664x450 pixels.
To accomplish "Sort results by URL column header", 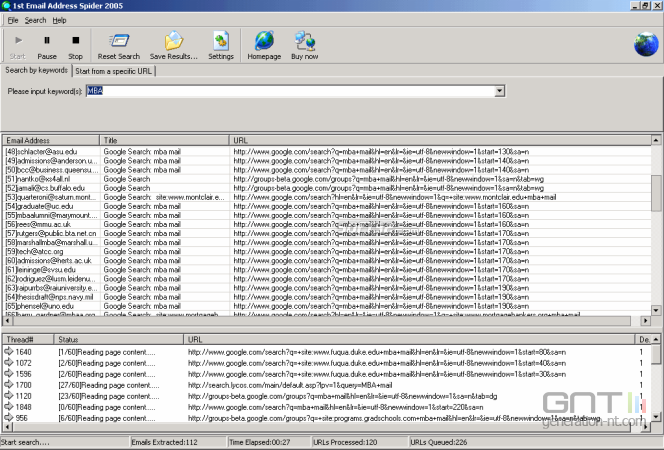I will click(440, 141).
